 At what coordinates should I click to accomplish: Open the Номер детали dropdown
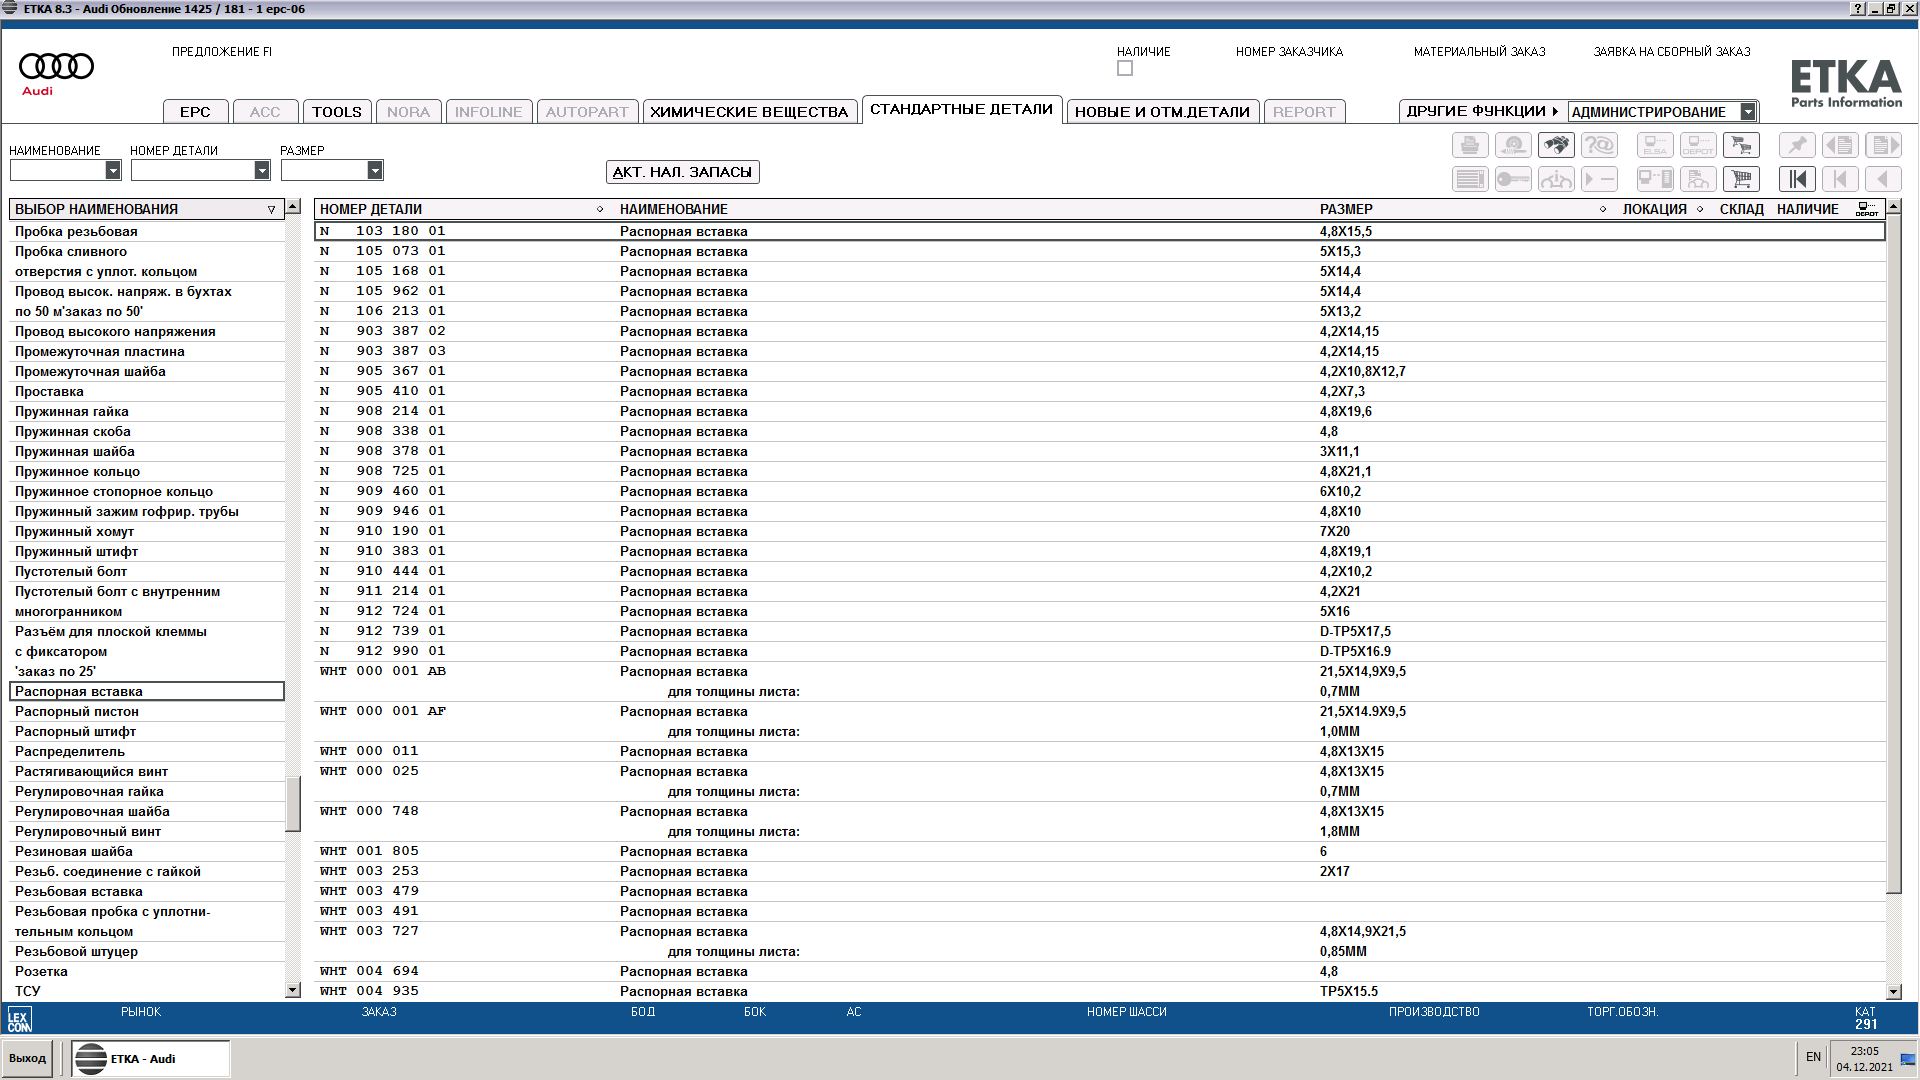click(x=262, y=171)
